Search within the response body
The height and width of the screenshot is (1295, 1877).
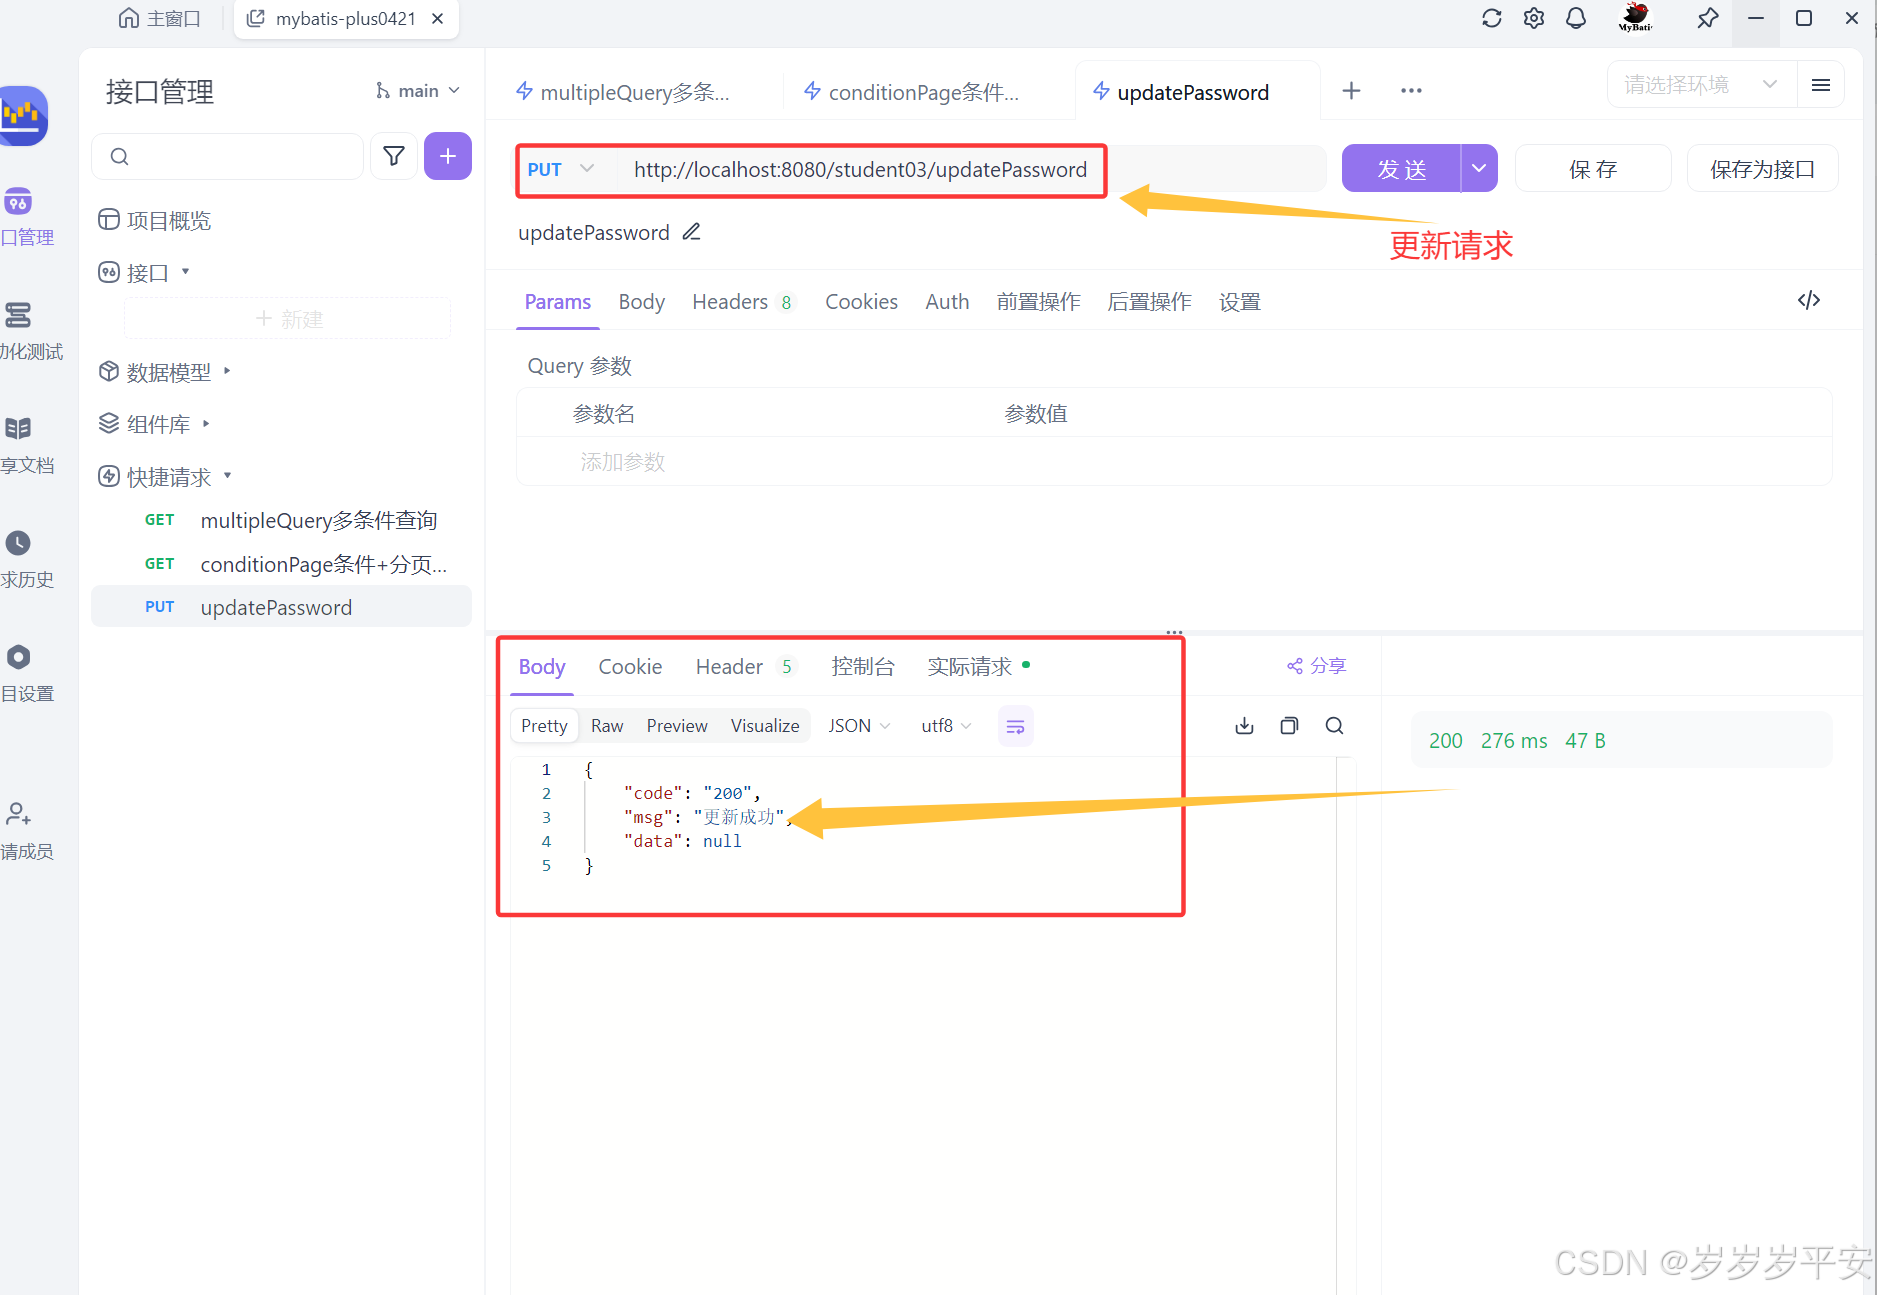1335,725
